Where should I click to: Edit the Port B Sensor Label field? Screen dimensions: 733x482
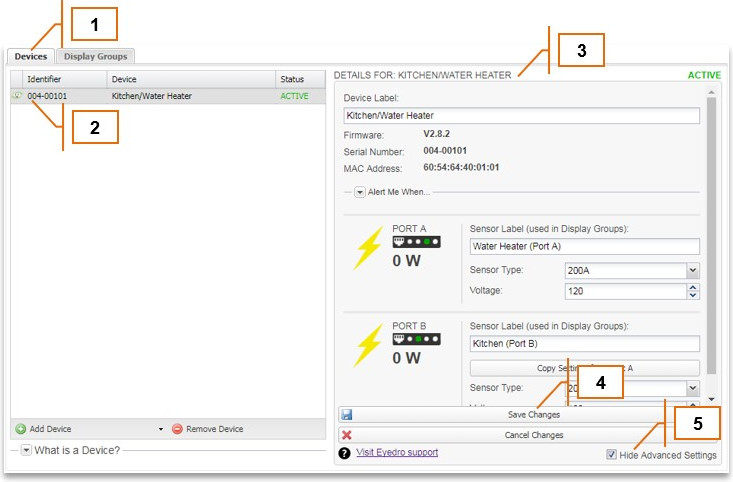[584, 344]
